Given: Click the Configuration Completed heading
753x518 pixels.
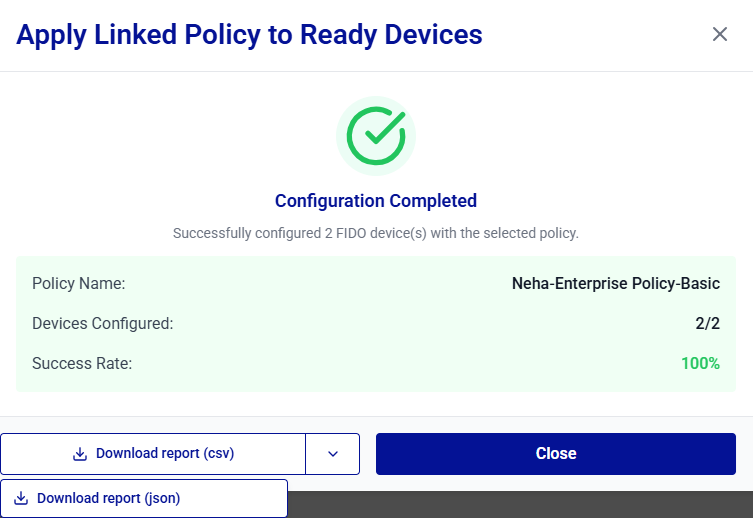Looking at the screenshot, I should click(x=376, y=201).
